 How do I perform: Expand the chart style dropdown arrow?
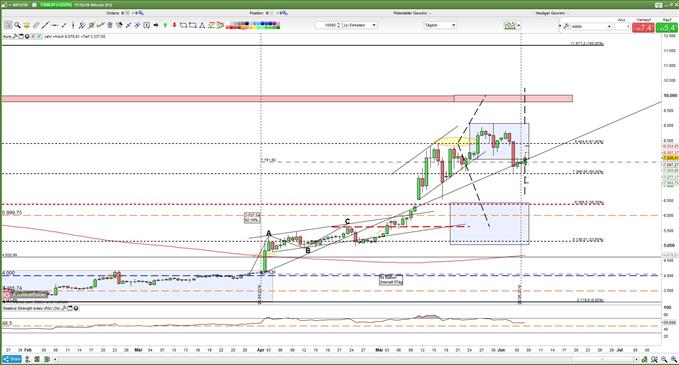click(x=518, y=26)
